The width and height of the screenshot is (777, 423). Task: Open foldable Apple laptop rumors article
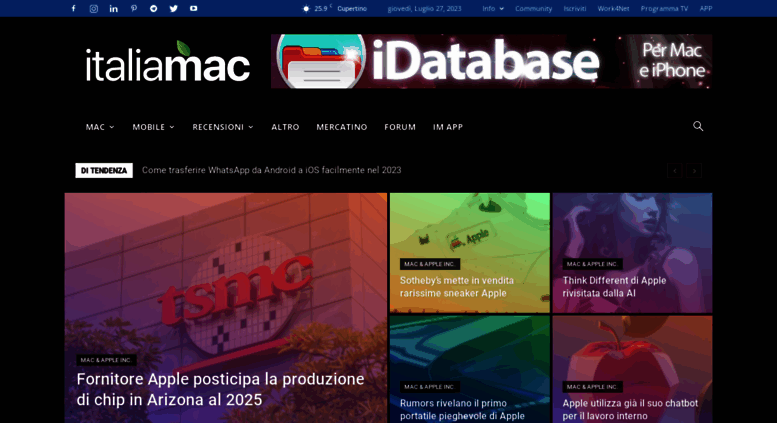[x=462, y=410]
